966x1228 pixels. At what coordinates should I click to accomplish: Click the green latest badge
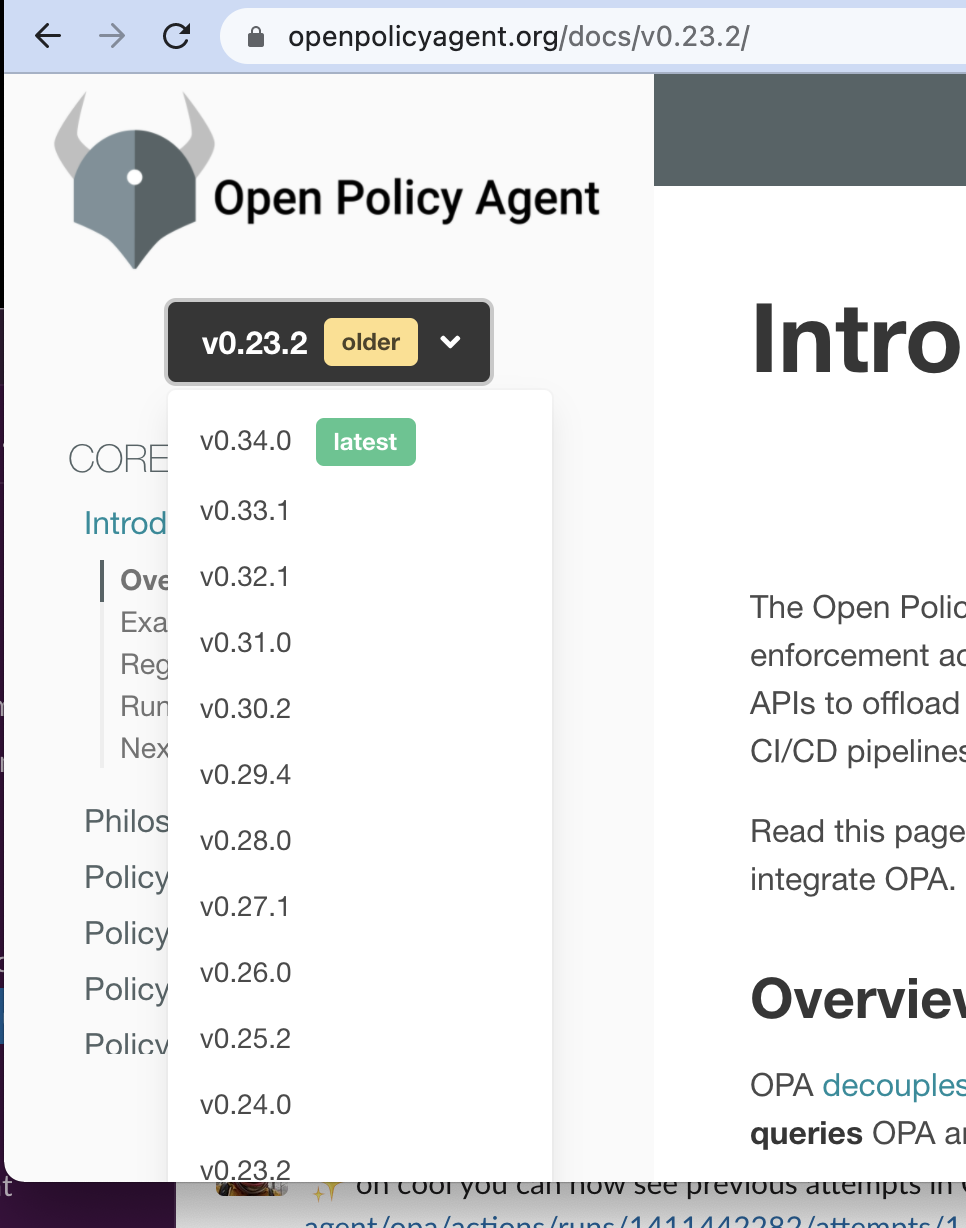(x=365, y=440)
